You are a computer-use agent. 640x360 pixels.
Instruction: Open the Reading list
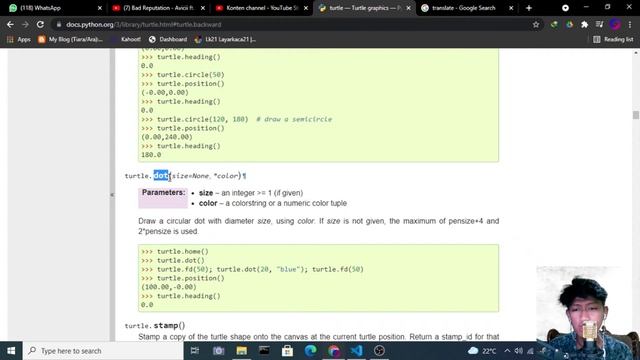[613, 39]
